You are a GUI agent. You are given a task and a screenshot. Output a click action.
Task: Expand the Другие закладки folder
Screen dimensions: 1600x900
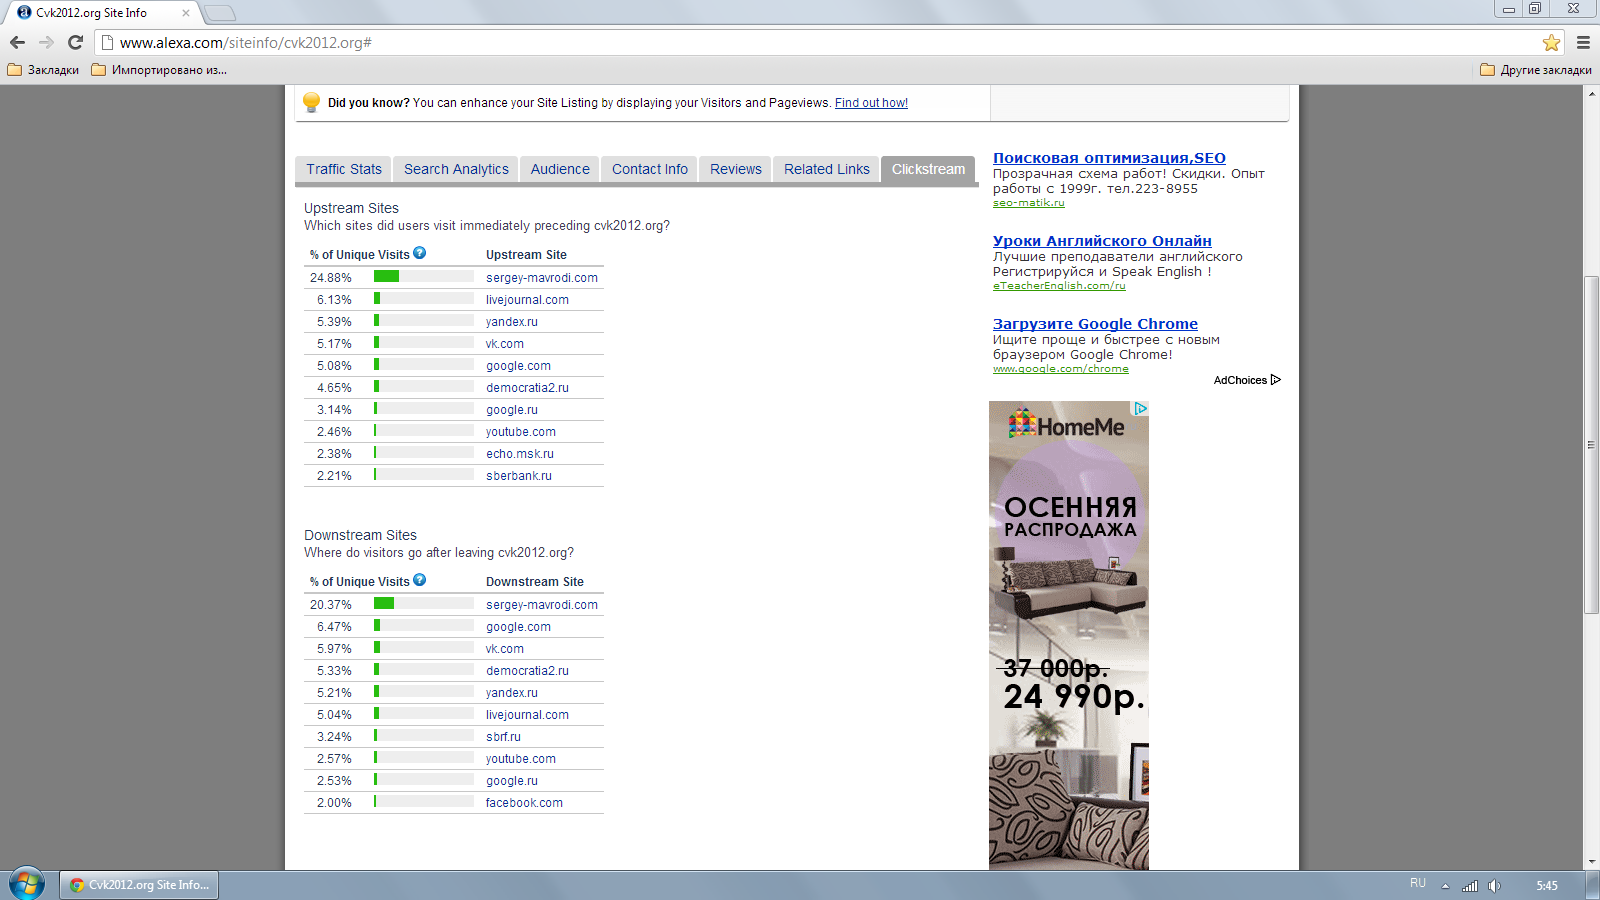click(x=1536, y=70)
